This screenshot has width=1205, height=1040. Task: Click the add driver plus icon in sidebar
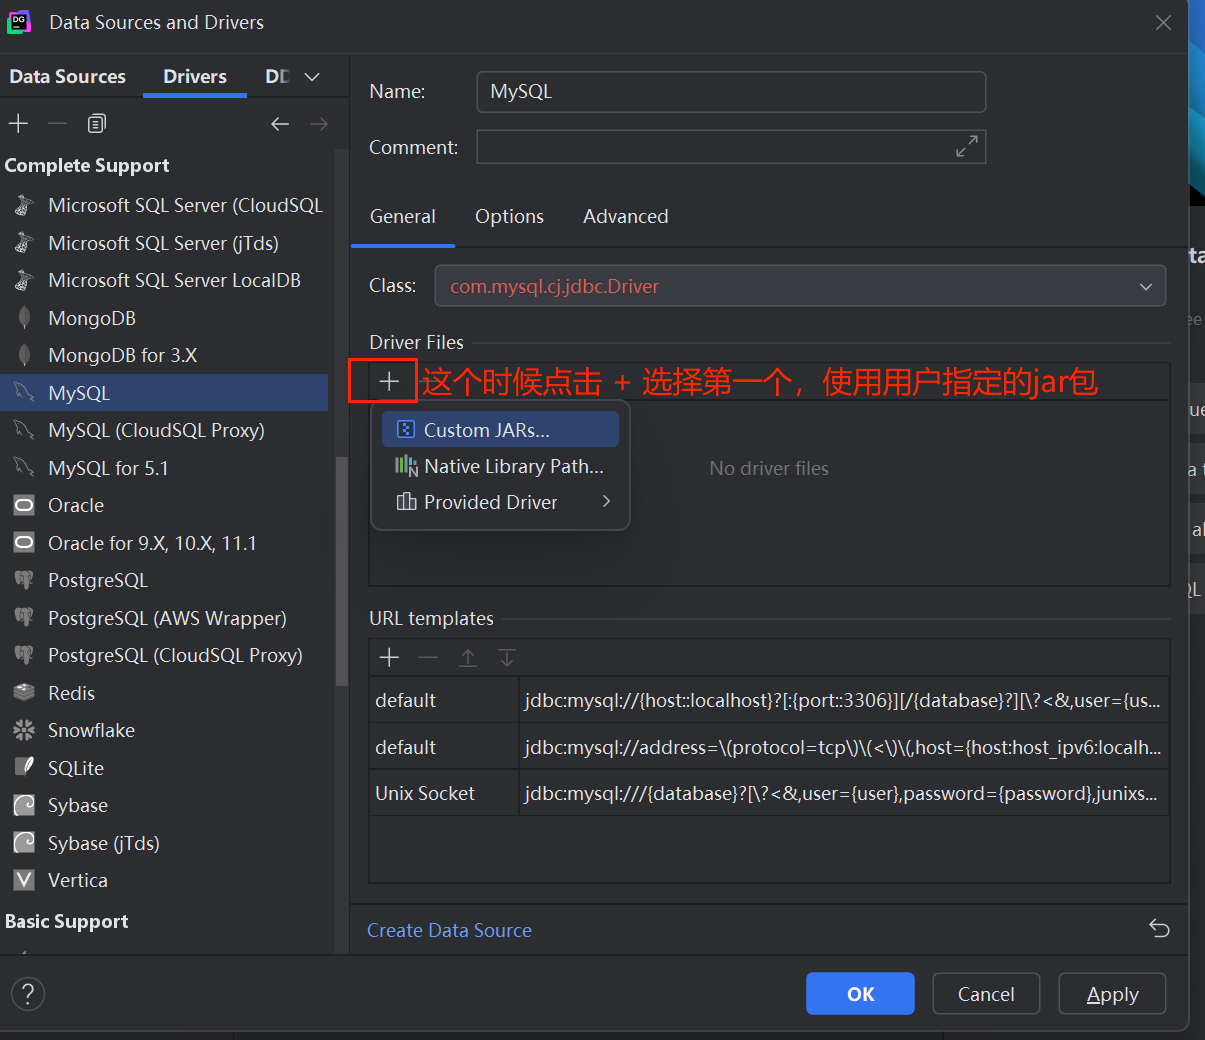click(18, 124)
